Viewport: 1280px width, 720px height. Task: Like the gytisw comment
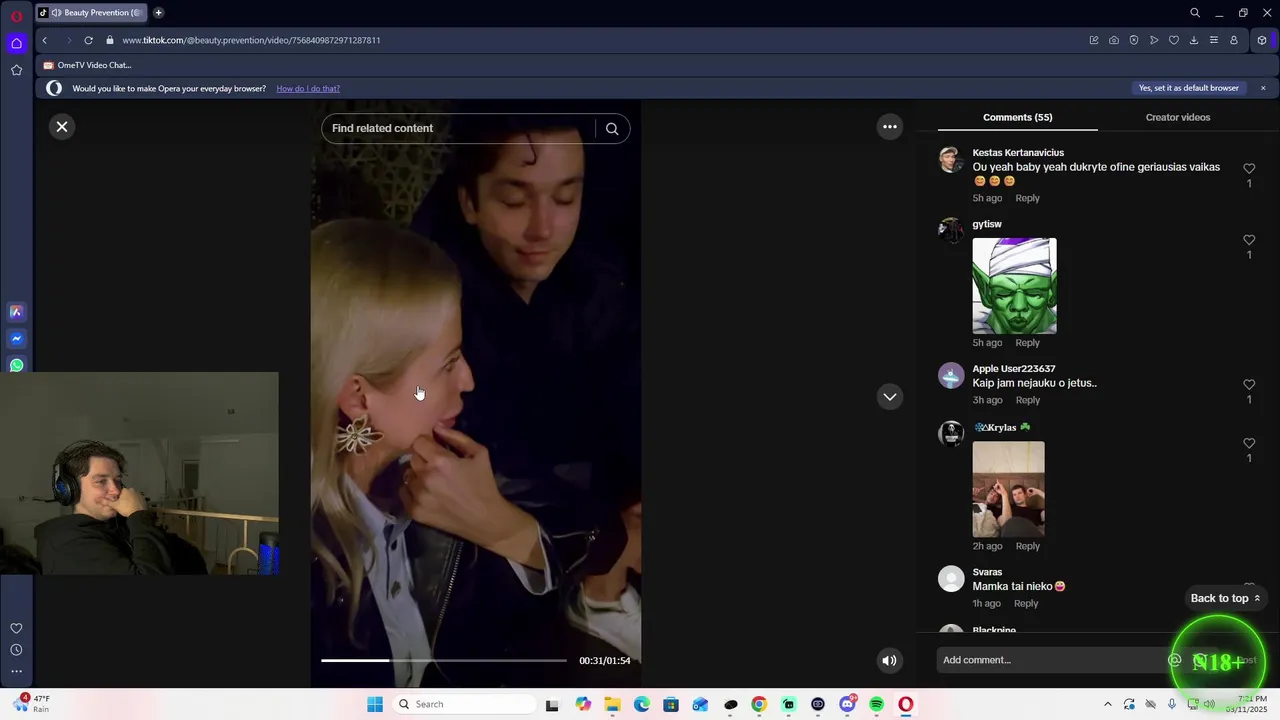click(1249, 240)
